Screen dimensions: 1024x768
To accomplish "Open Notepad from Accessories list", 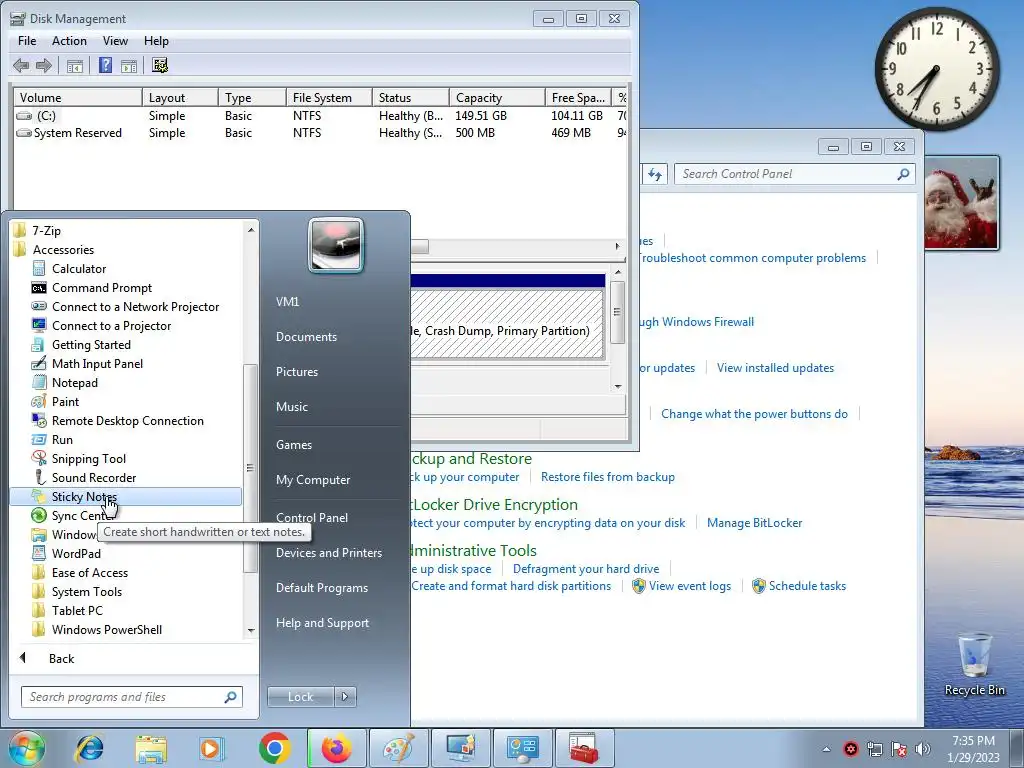I will click(x=74, y=383).
